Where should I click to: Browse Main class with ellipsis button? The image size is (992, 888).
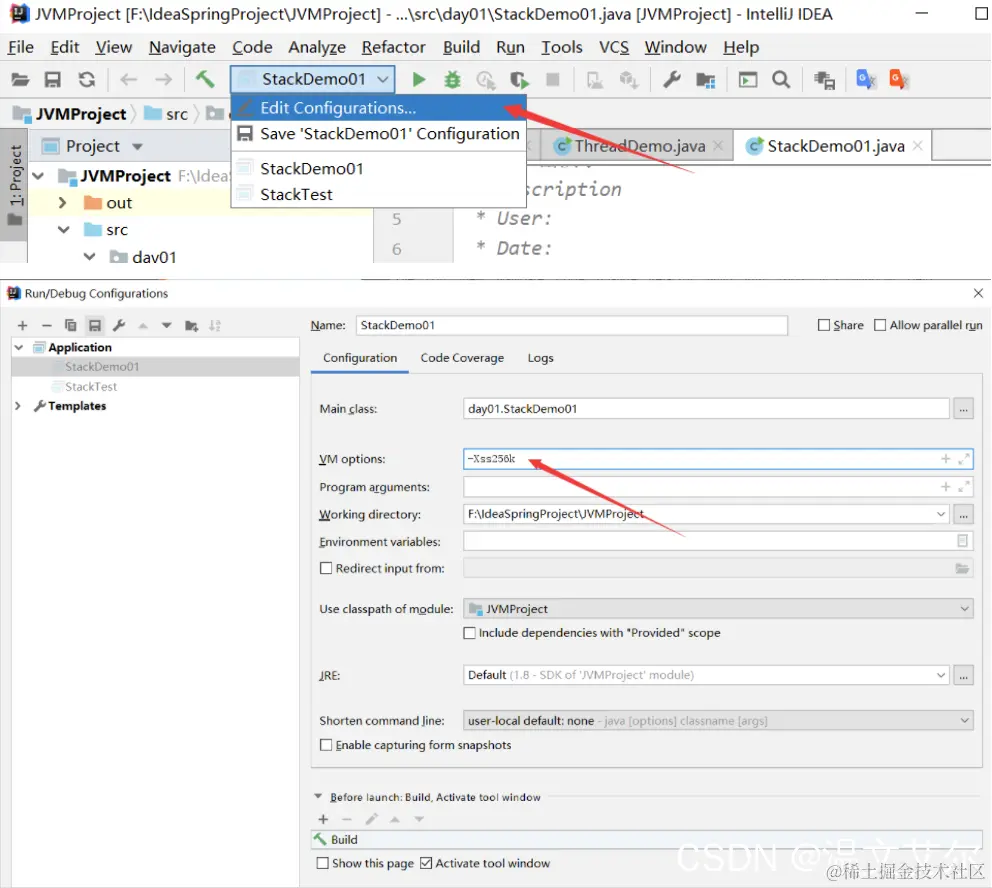pos(963,409)
